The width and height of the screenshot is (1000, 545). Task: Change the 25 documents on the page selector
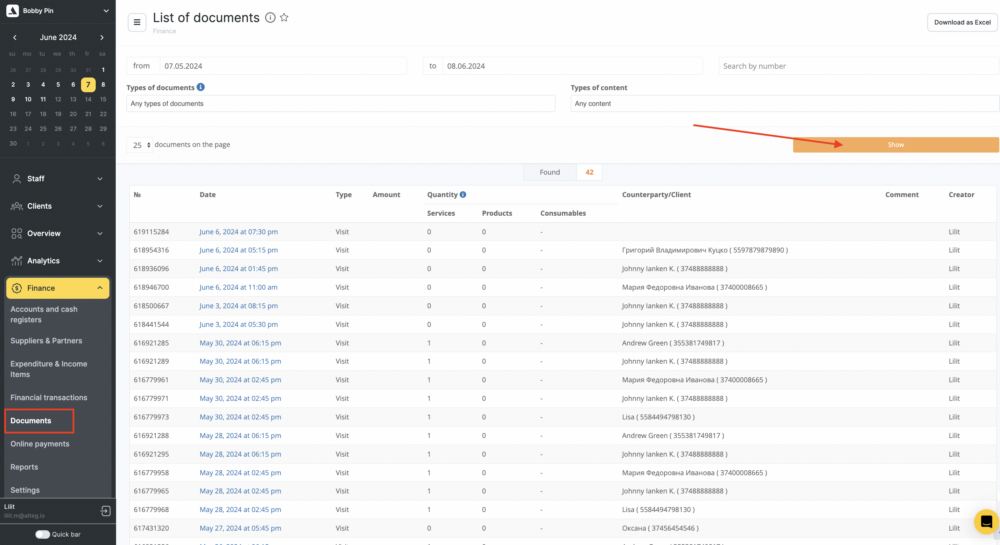tap(139, 145)
